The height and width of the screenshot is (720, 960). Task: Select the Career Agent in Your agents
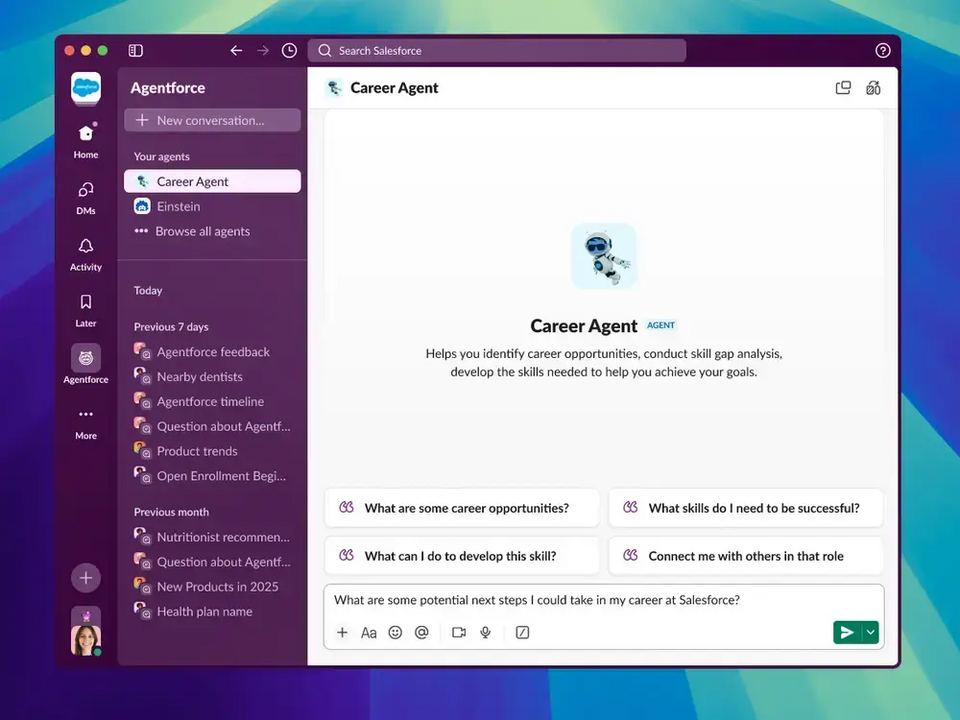click(x=212, y=181)
